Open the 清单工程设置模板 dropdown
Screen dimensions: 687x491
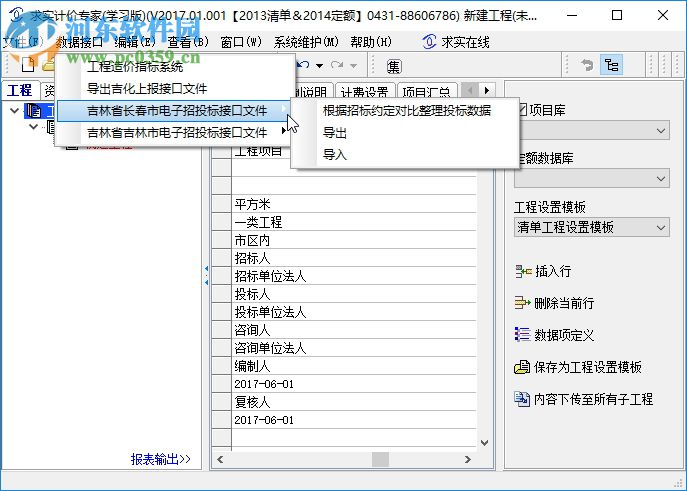click(592, 227)
